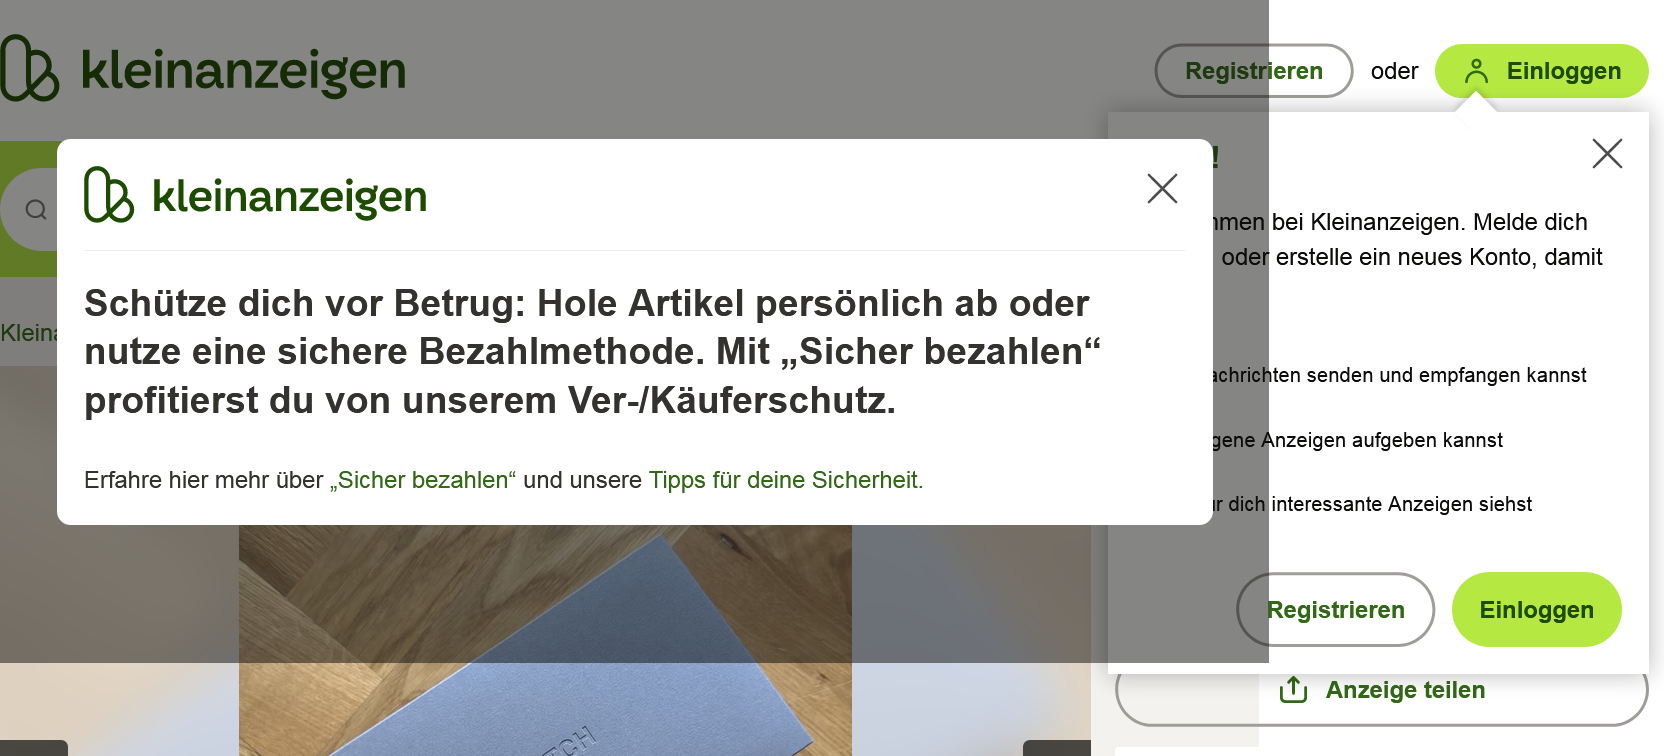Open the „Sicher bezahlen“ link
This screenshot has width=1664, height=756.
coord(423,480)
